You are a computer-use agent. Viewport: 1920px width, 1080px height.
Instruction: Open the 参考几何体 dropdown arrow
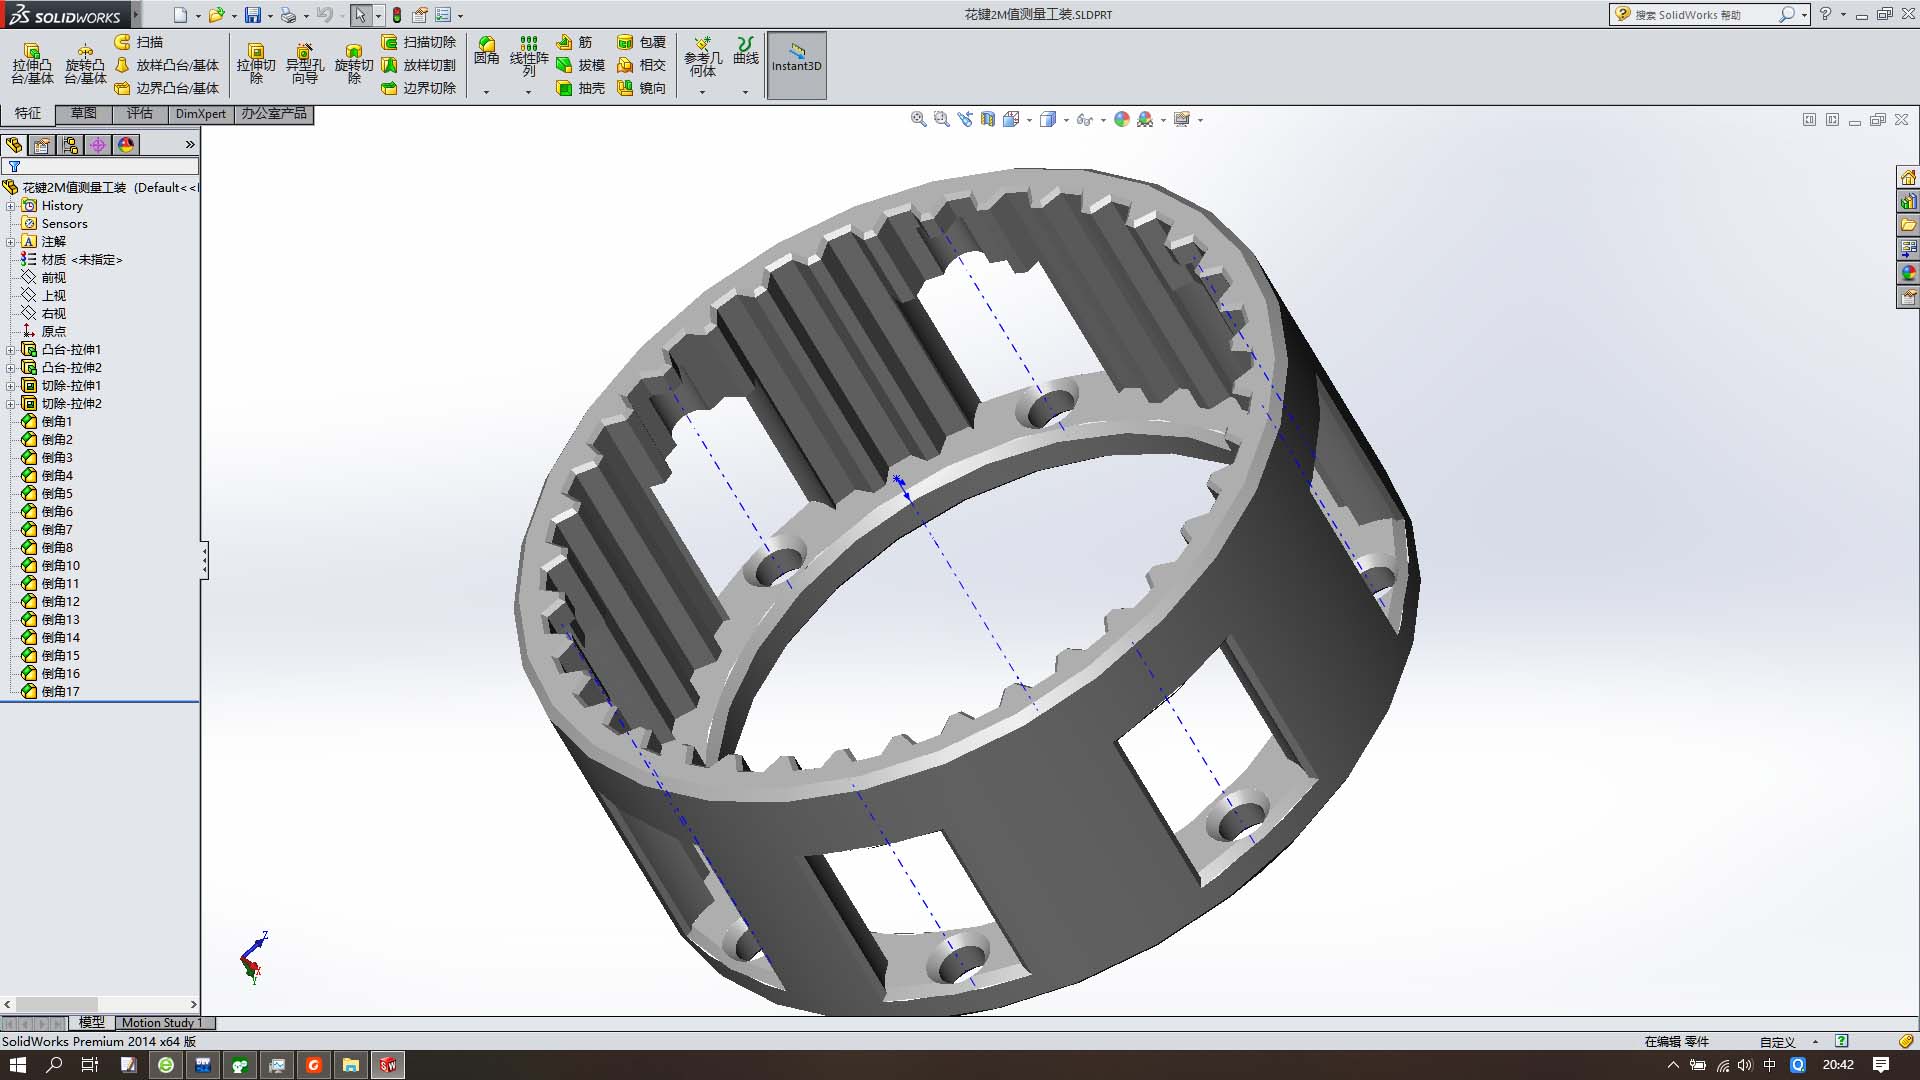tap(703, 92)
